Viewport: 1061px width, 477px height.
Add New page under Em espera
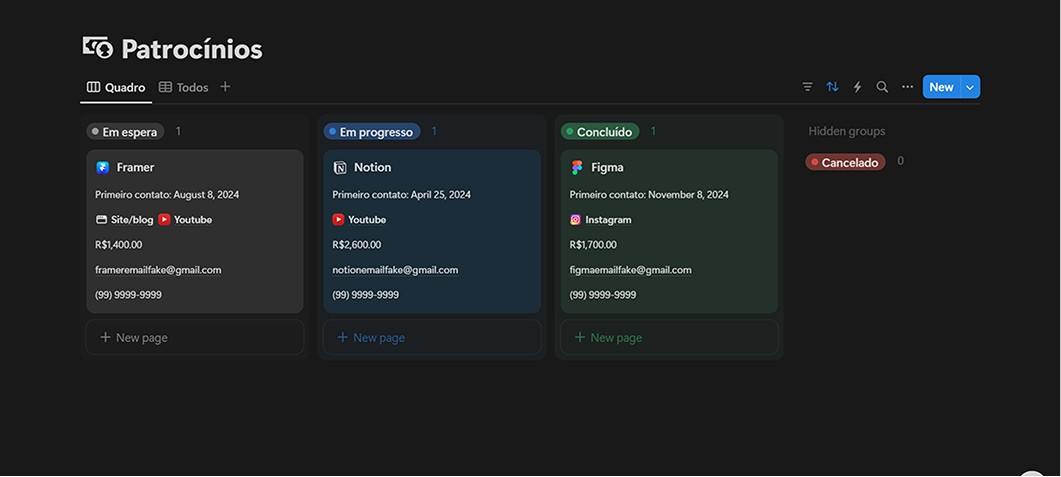(195, 337)
